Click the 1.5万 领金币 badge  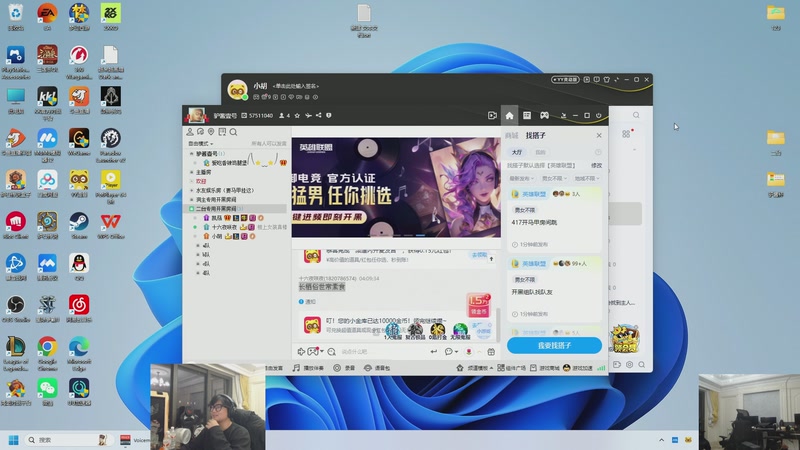[x=479, y=305]
